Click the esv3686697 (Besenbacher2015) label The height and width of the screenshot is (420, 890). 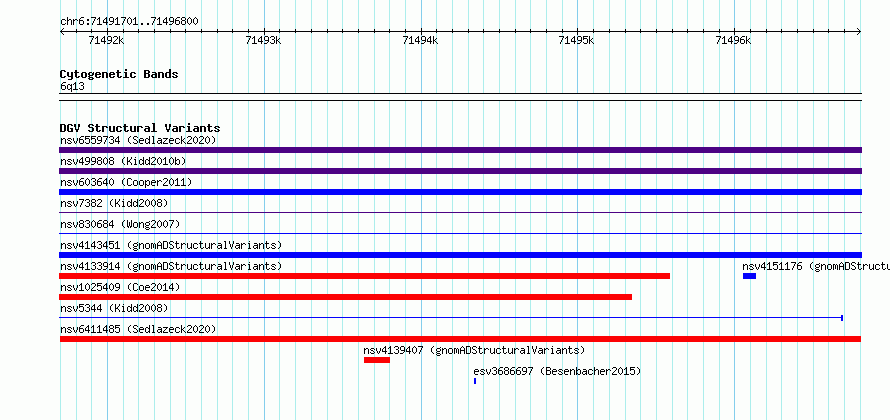557,371
